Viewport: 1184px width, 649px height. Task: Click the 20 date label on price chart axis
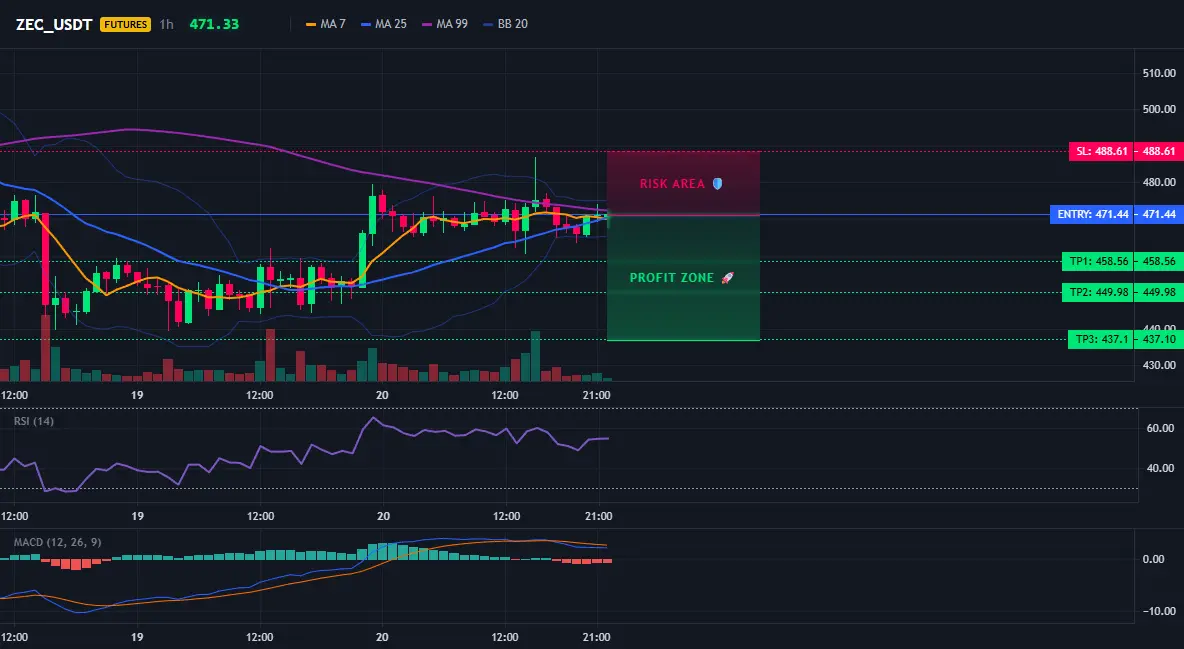point(382,395)
